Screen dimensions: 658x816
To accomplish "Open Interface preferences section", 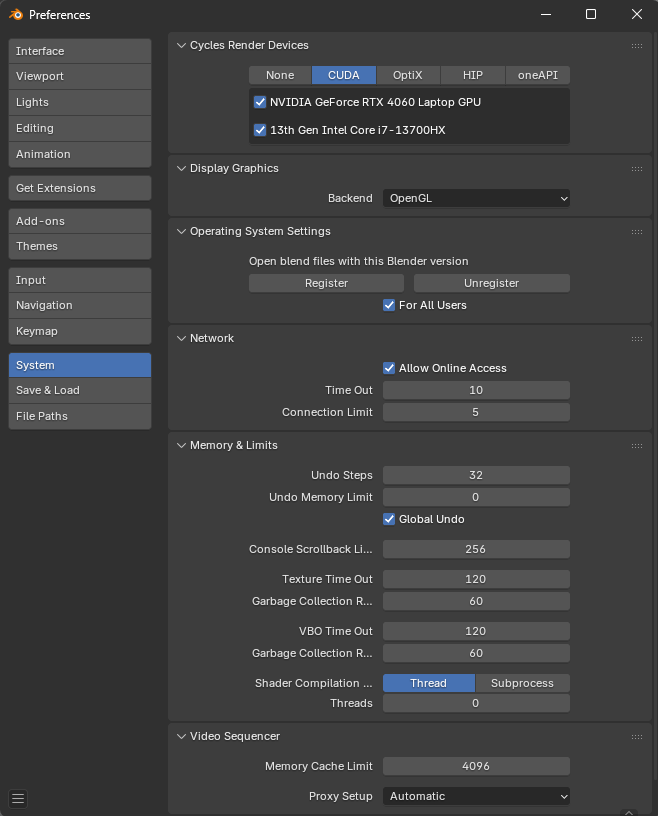I will tap(80, 51).
